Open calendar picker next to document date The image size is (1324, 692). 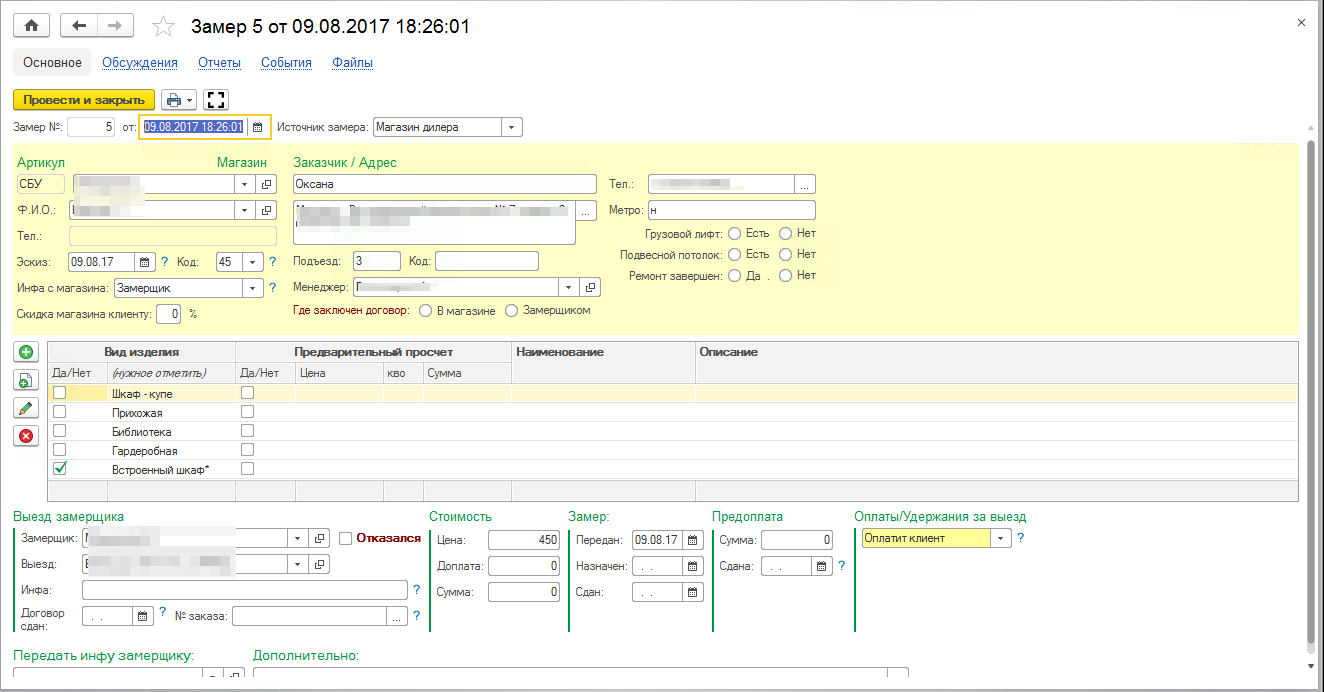coord(257,127)
